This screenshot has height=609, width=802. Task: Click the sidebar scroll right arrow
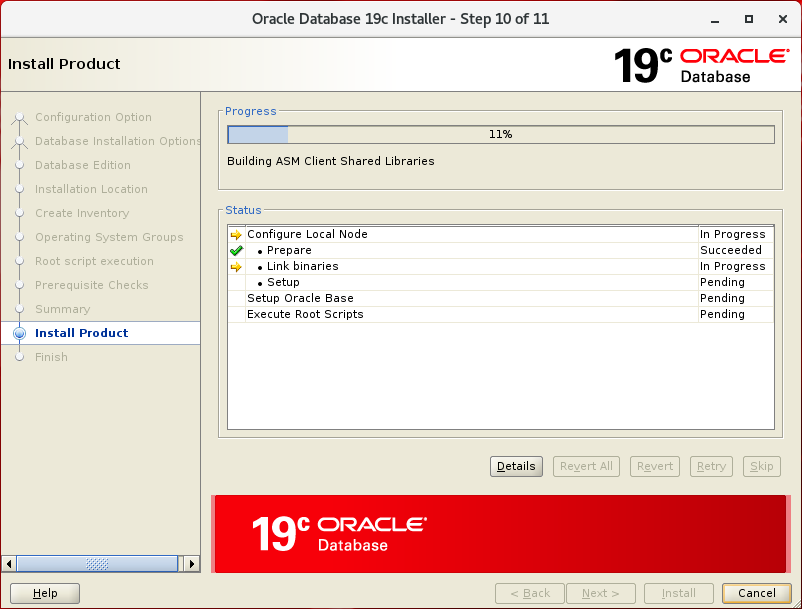coord(192,564)
